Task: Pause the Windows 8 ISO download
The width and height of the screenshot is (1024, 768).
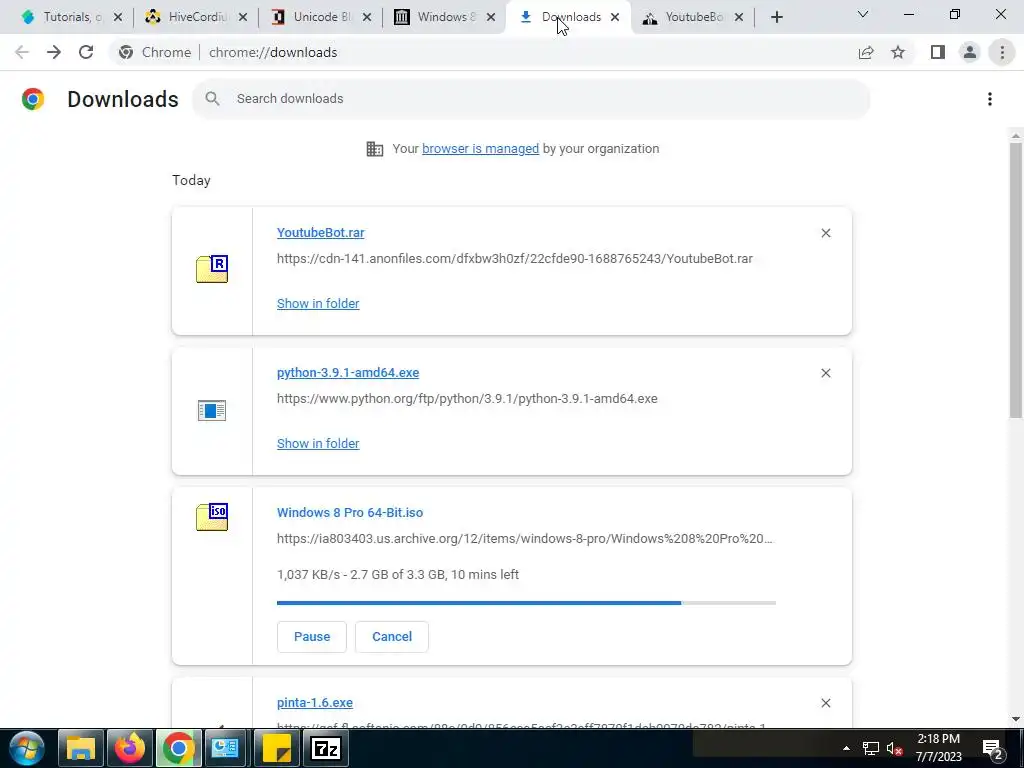Action: (x=312, y=637)
